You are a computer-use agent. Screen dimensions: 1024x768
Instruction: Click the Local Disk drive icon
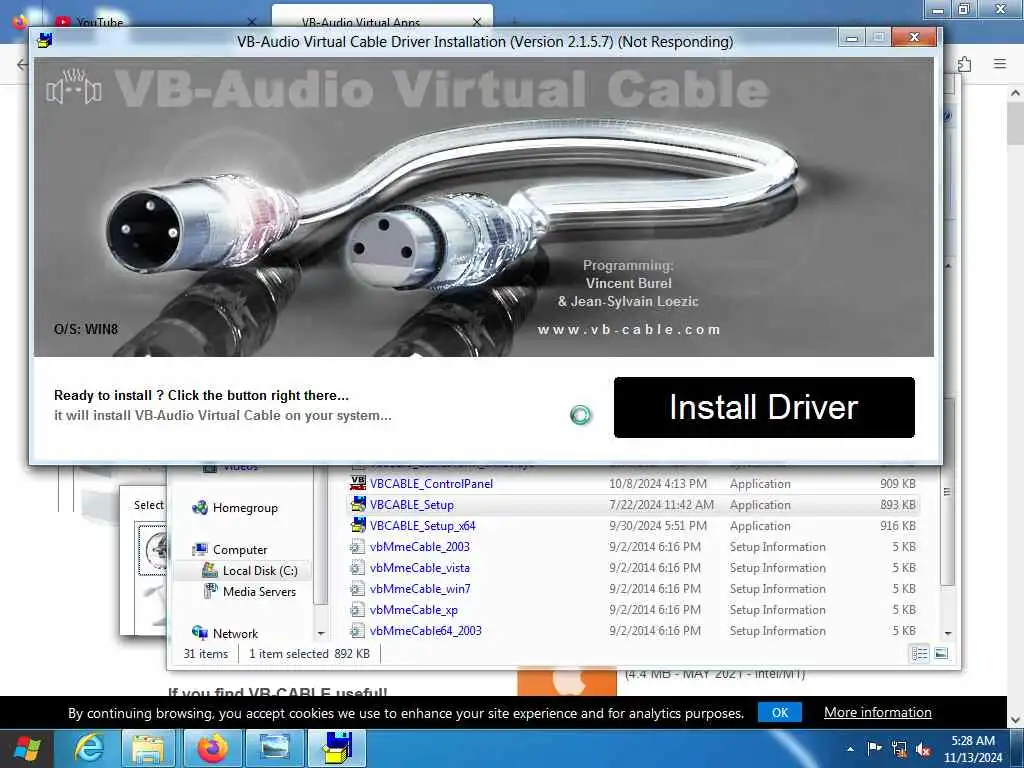[210, 570]
